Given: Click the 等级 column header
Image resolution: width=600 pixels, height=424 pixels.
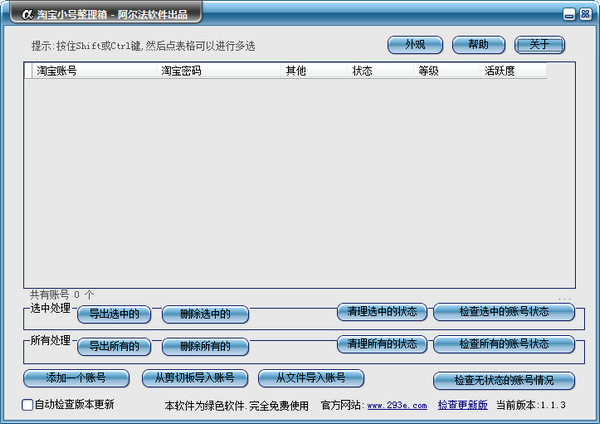Looking at the screenshot, I should (447, 71).
